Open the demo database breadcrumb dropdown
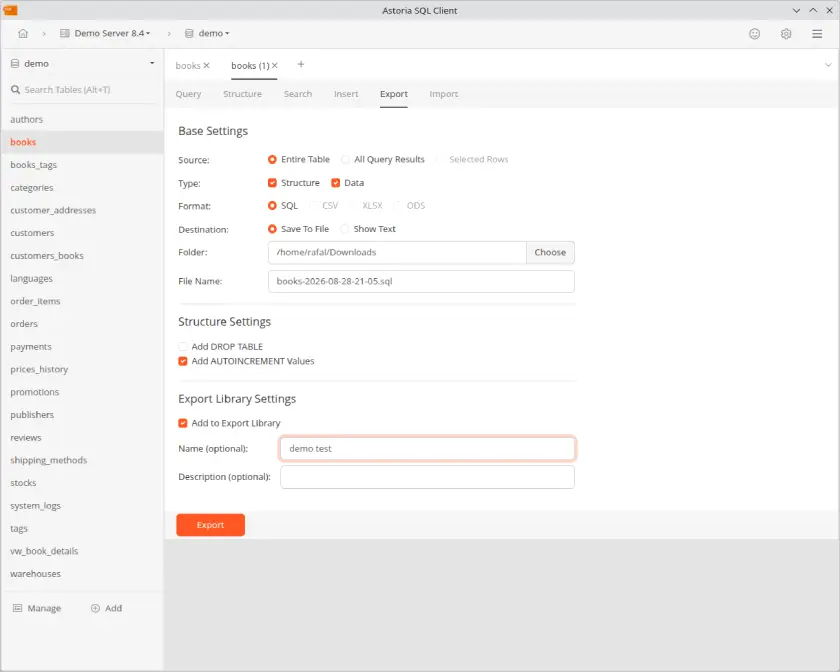Viewport: 840px width, 672px height. (x=207, y=33)
